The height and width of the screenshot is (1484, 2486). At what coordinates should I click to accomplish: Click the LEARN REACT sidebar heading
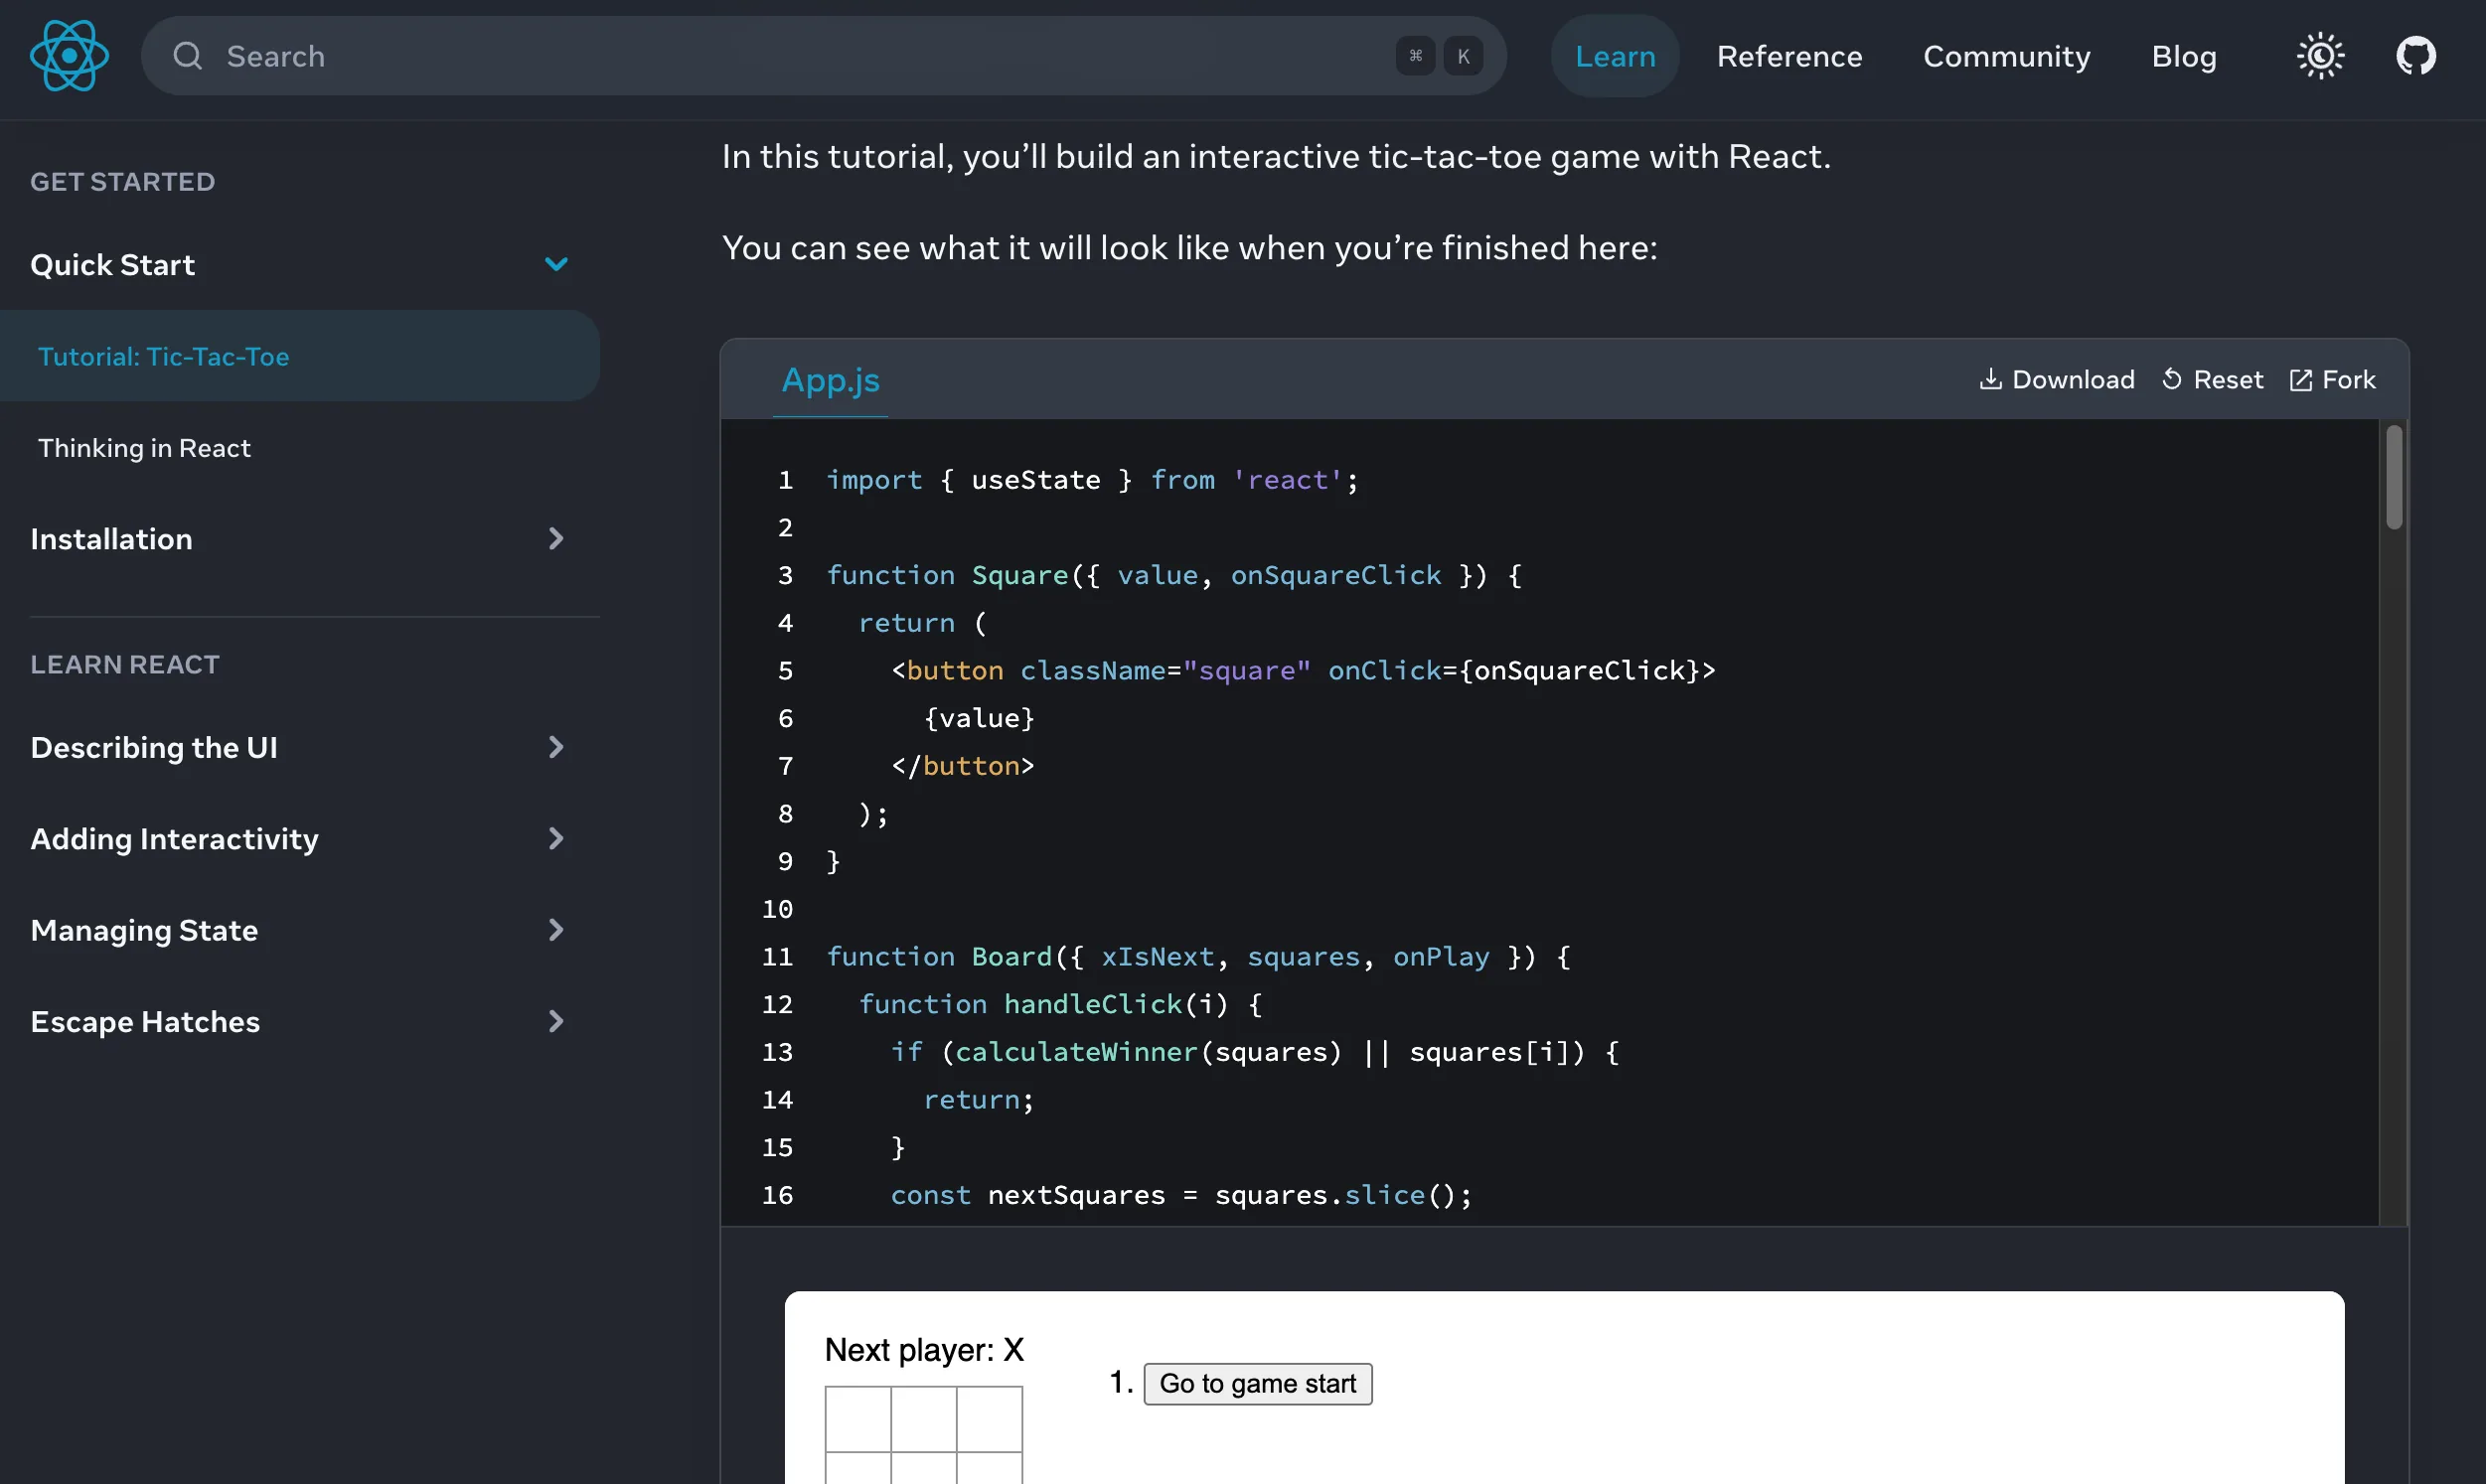click(x=125, y=664)
